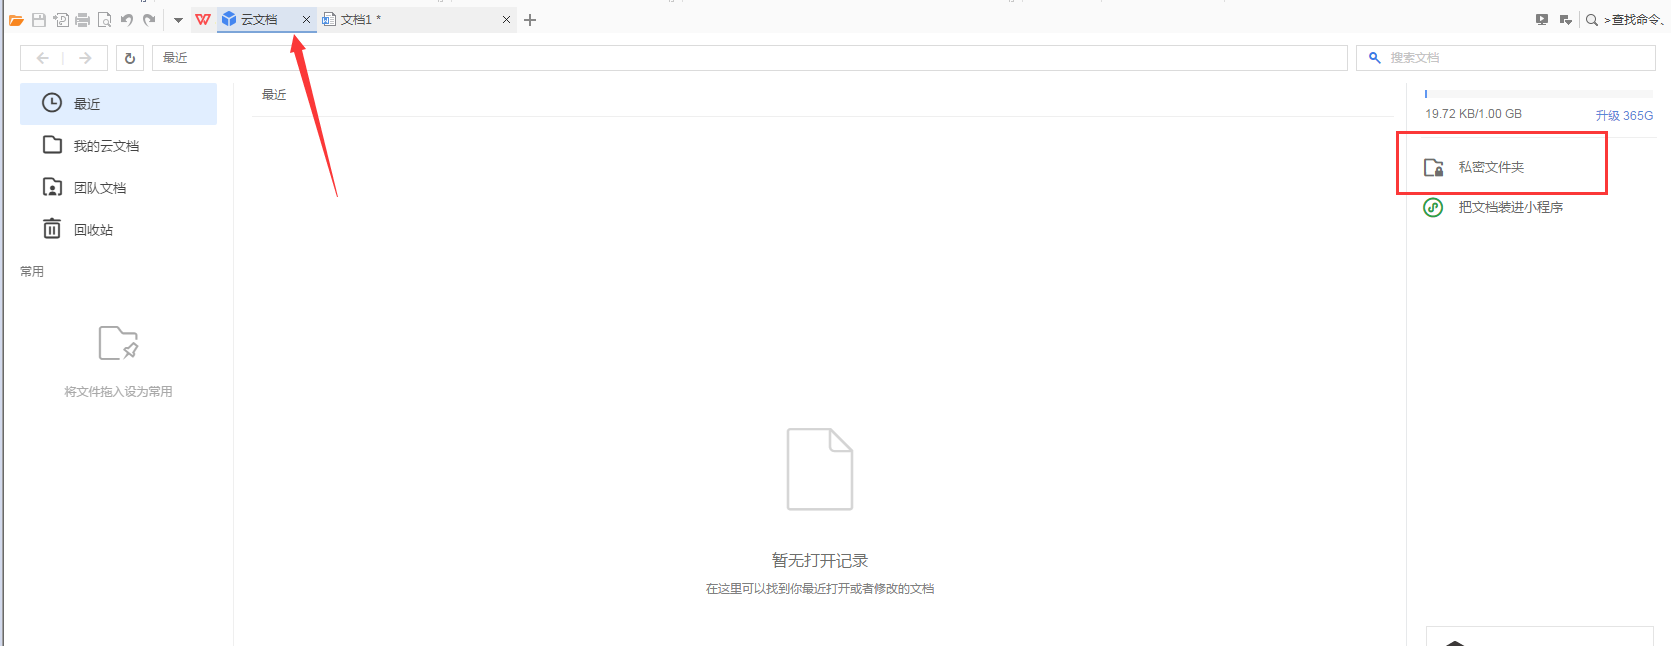This screenshot has height=646, width=1671.
Task: Click the Print icon in quick toolbar
Action: pyautogui.click(x=83, y=20)
